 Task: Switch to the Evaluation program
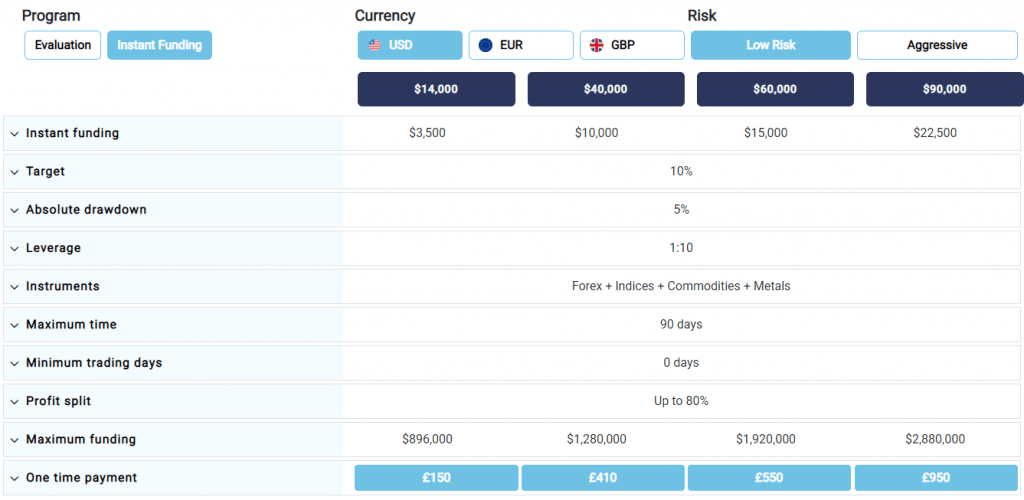click(63, 46)
